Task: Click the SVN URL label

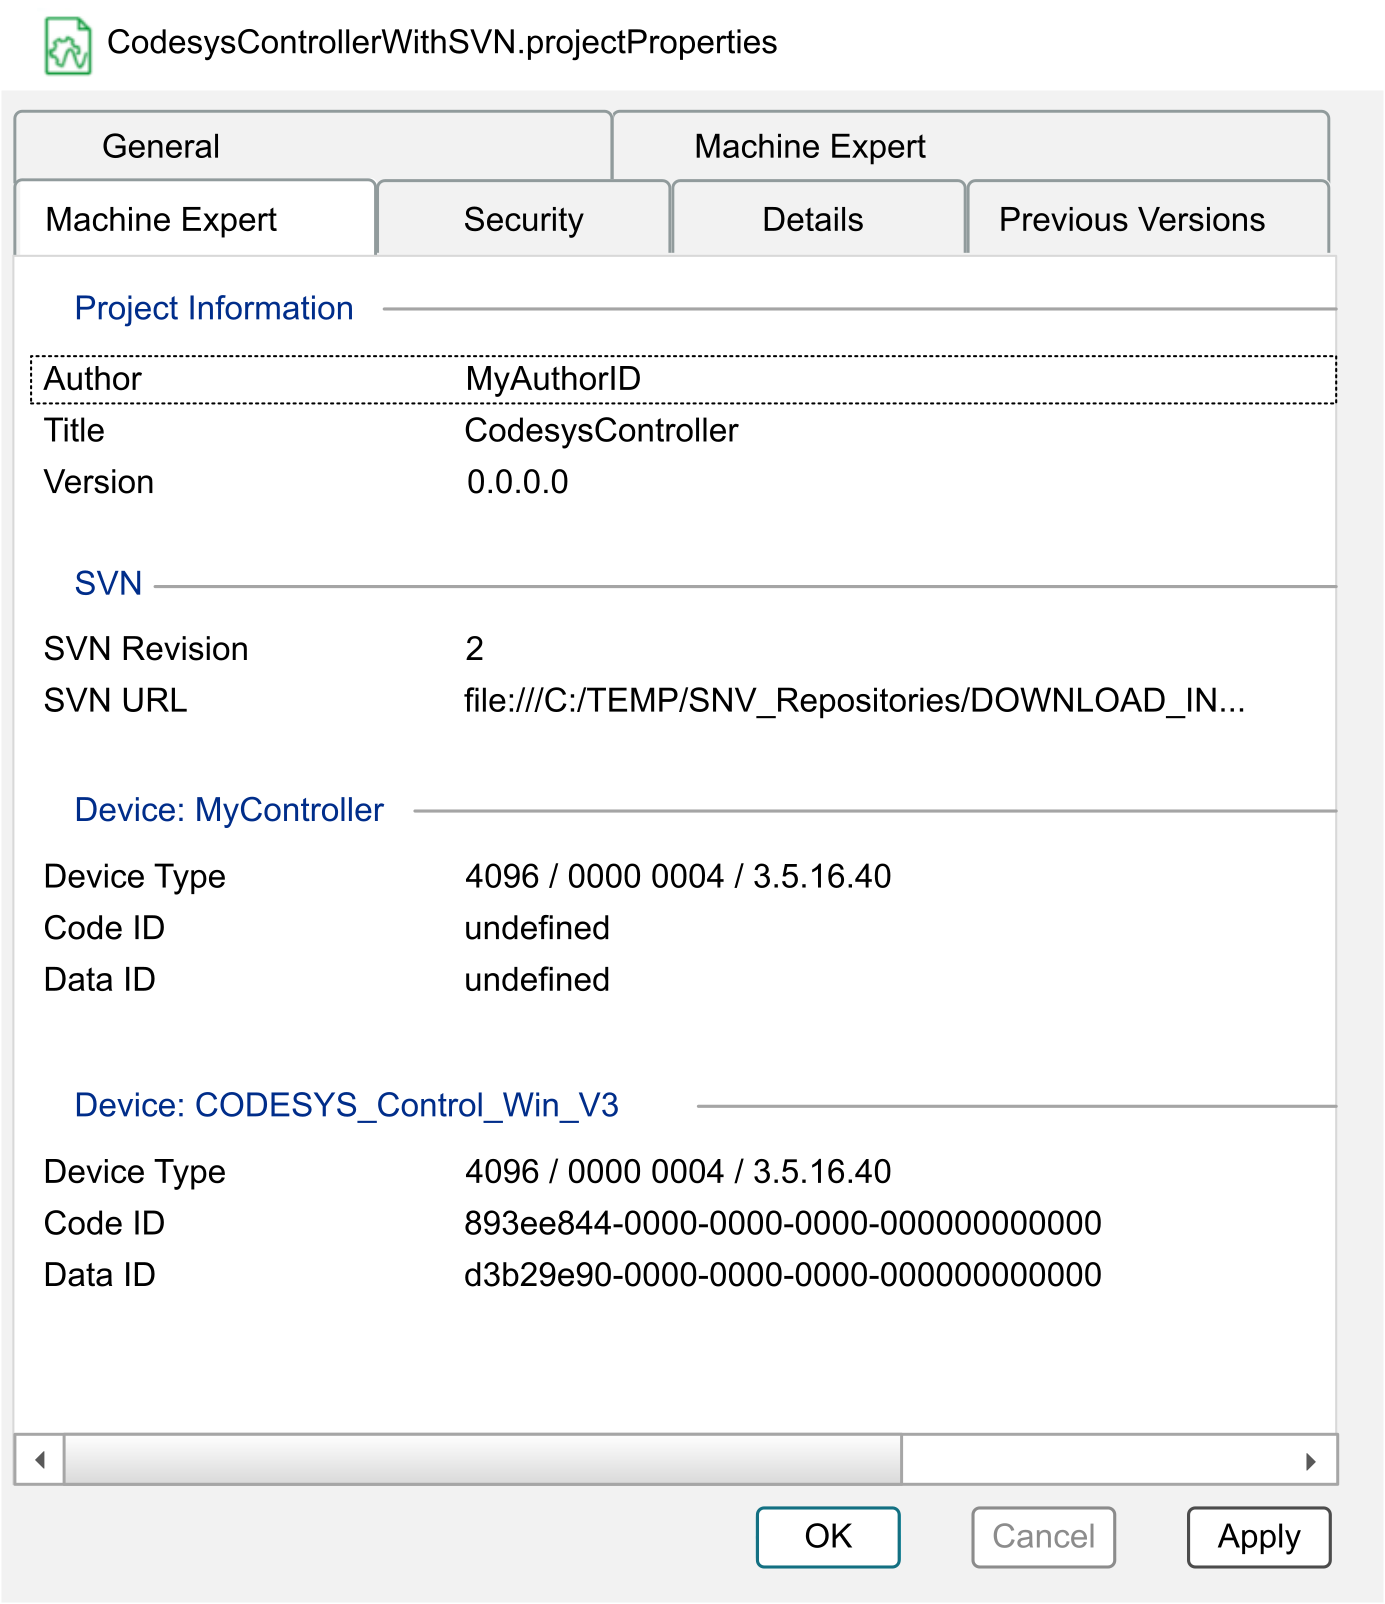Action: pos(116,701)
